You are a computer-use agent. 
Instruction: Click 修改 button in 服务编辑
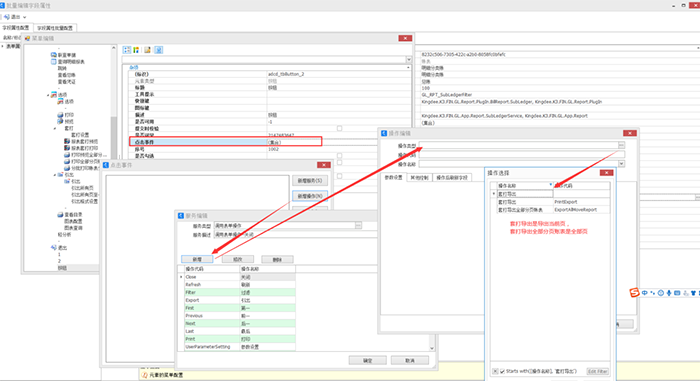pos(238,260)
